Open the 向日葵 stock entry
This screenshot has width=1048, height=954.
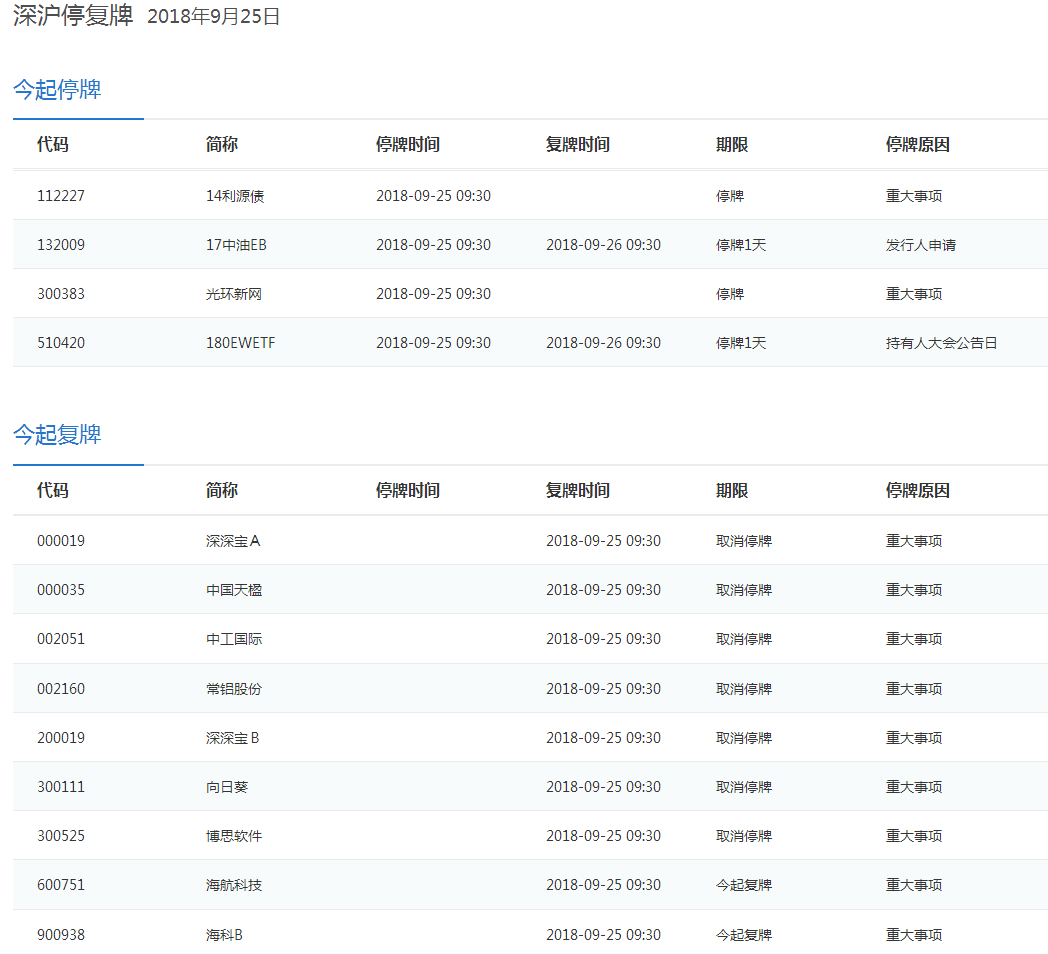tap(227, 787)
